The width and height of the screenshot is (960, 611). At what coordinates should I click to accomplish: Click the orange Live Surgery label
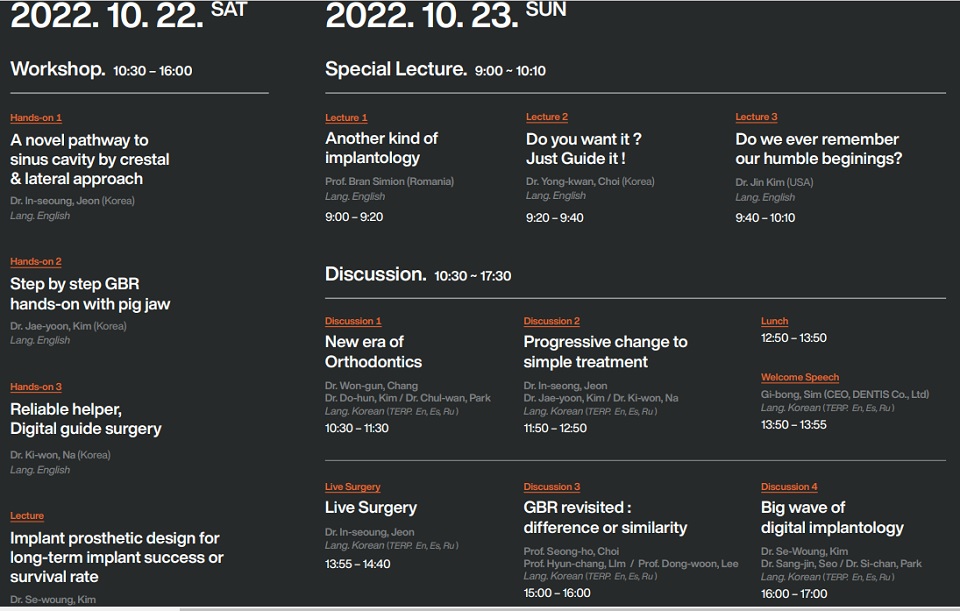tap(352, 487)
